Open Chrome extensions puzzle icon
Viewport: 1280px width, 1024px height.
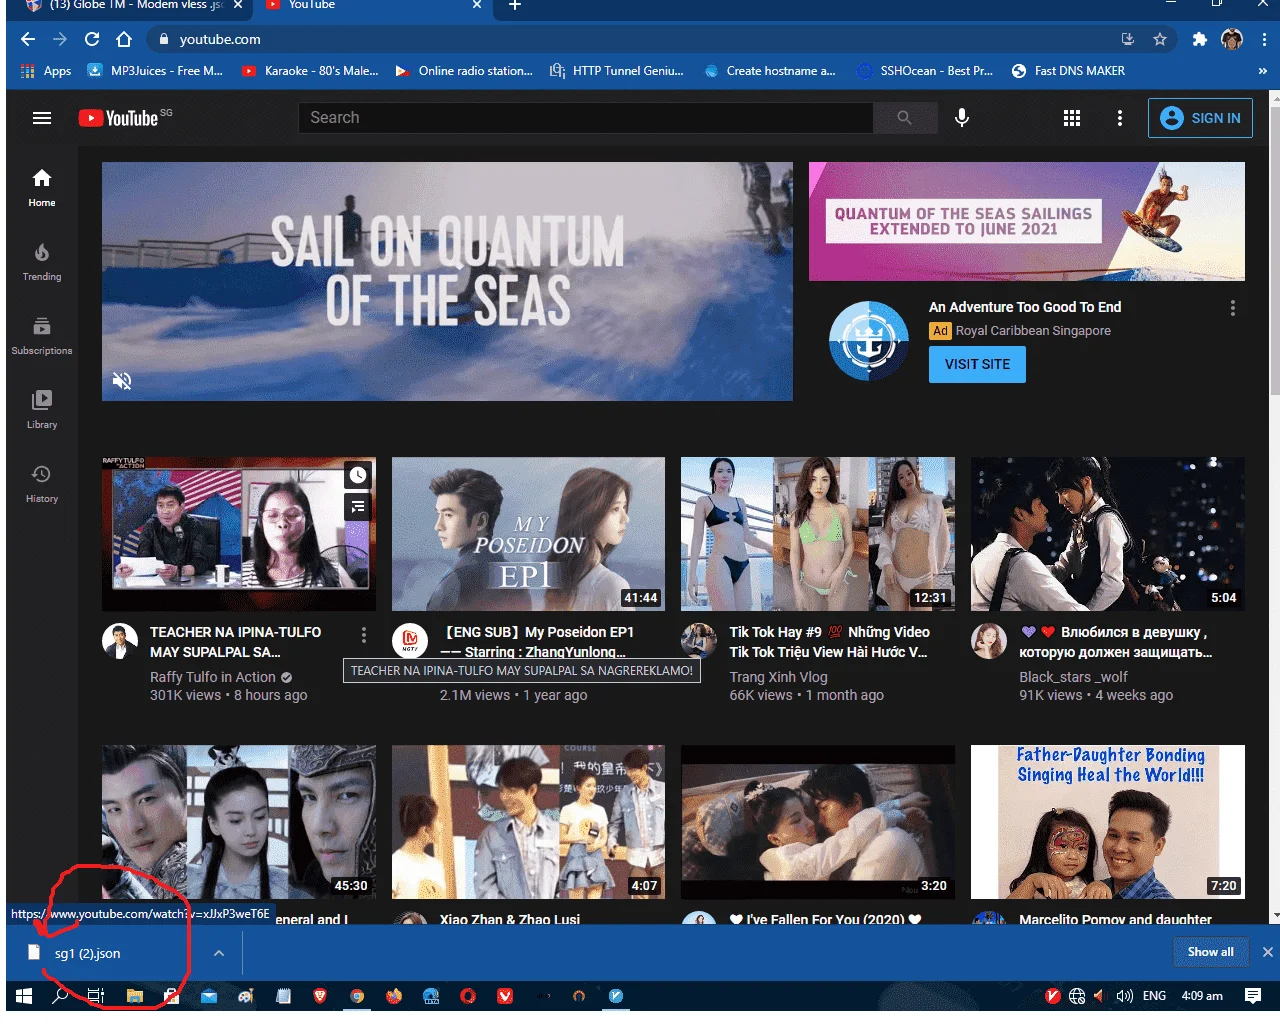pos(1200,40)
